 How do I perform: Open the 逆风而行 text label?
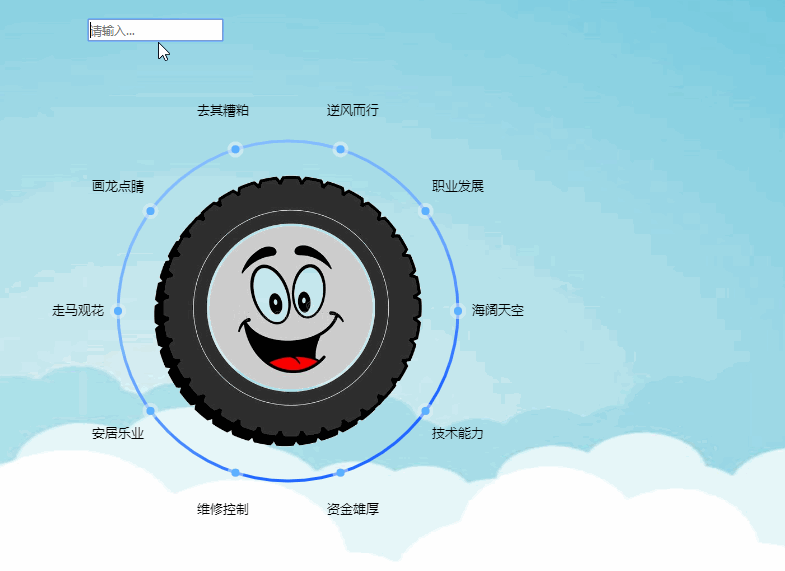pyautogui.click(x=353, y=110)
